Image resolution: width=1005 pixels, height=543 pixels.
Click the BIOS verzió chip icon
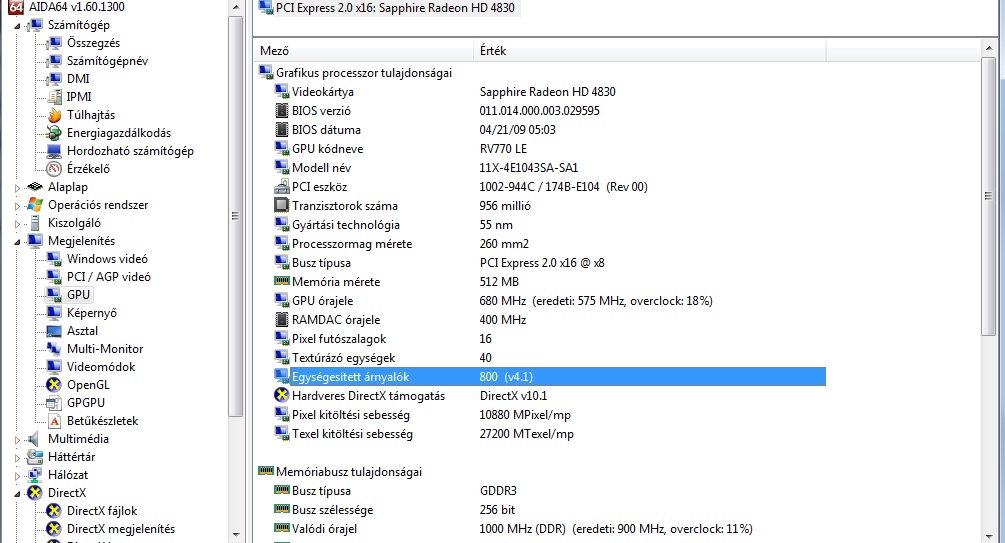click(281, 110)
